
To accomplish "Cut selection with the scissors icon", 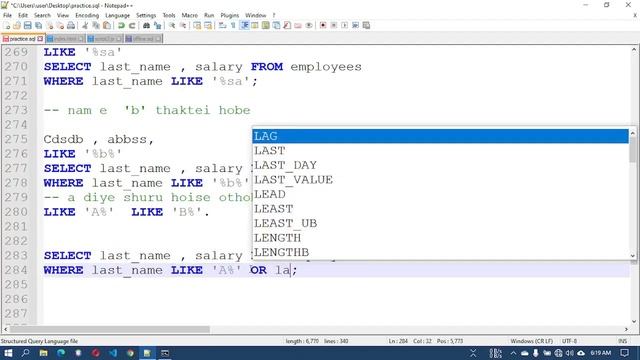I will coord(85,25).
